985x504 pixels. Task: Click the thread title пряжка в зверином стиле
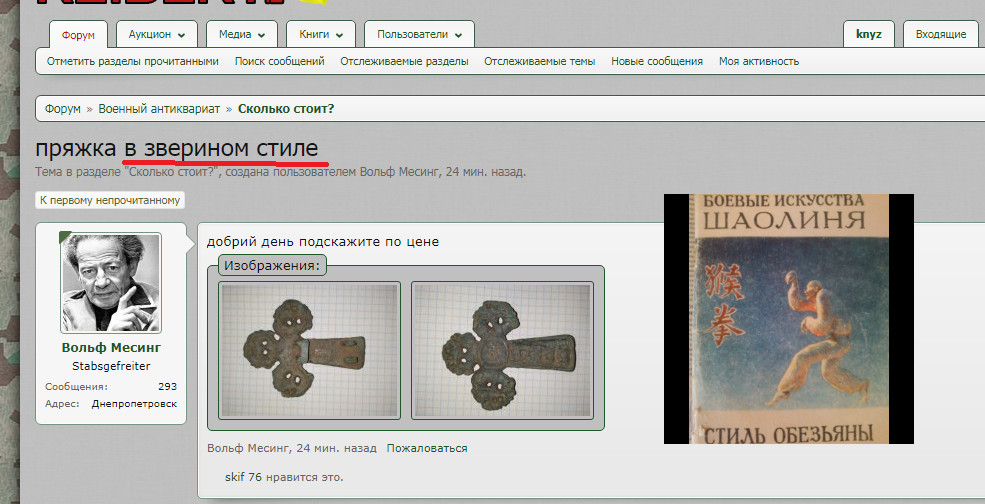[x=177, y=149]
